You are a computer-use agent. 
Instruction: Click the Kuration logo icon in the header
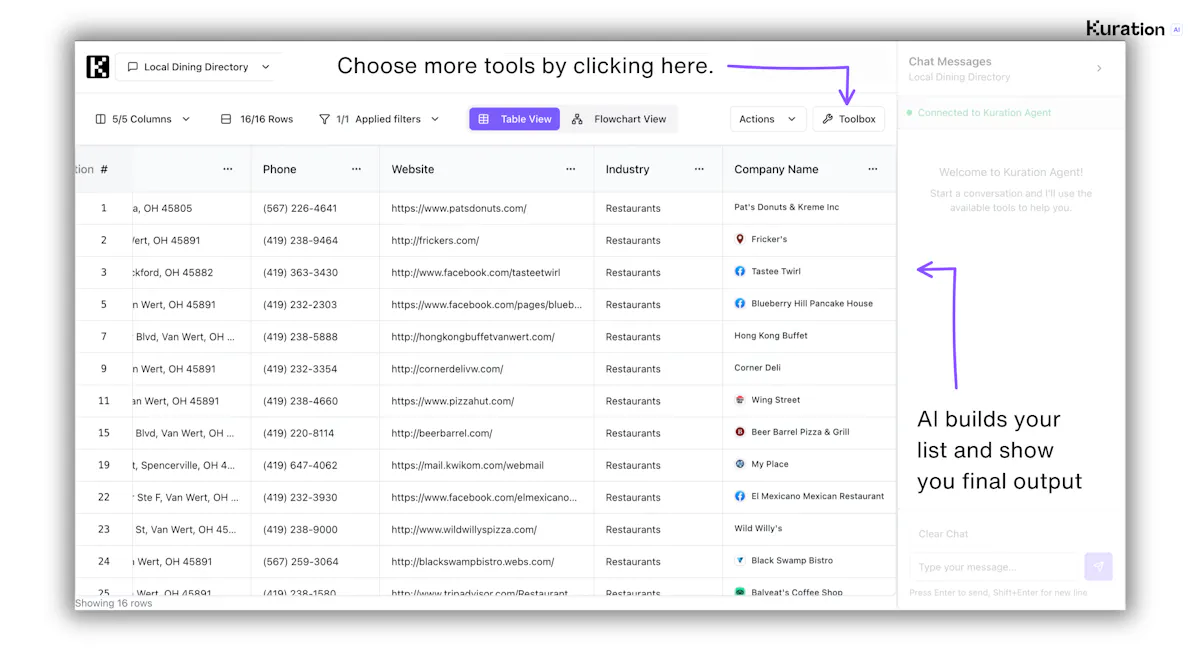point(98,67)
